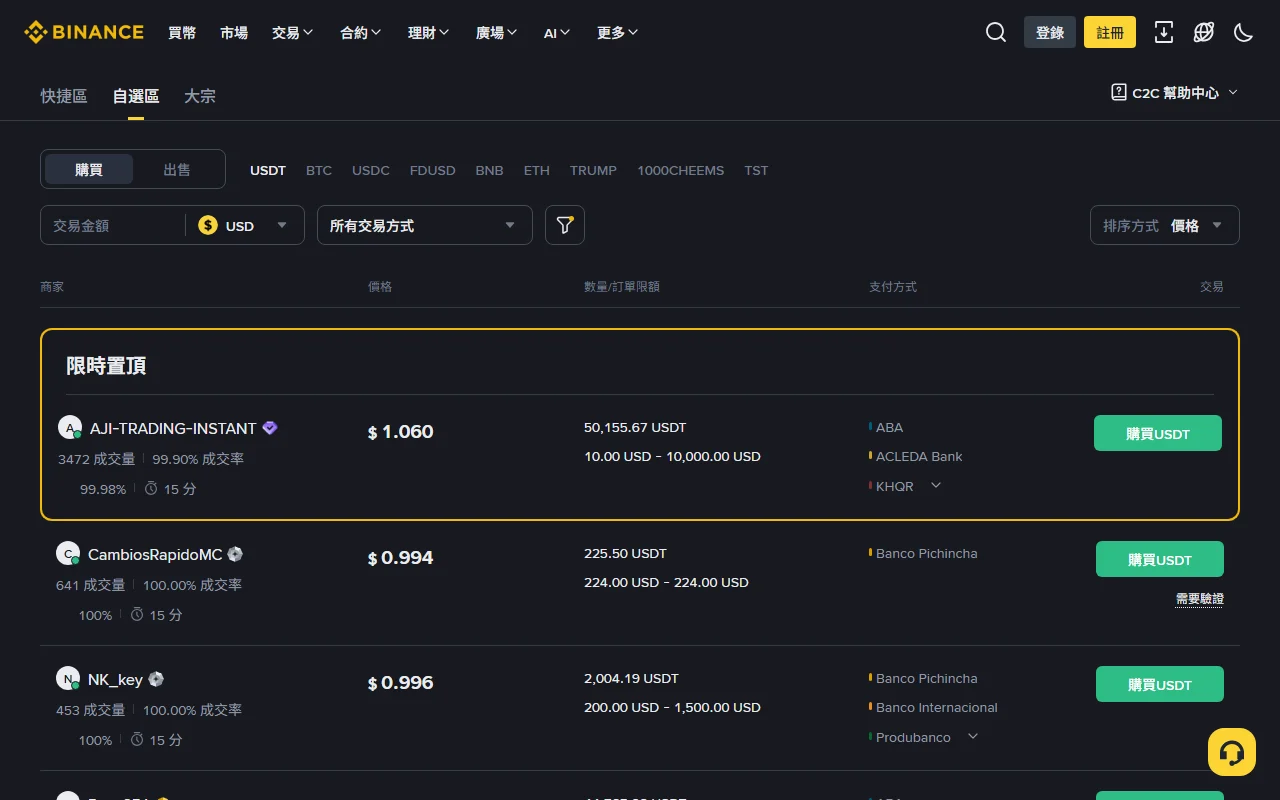Click the 註冊 register button

1110,32
